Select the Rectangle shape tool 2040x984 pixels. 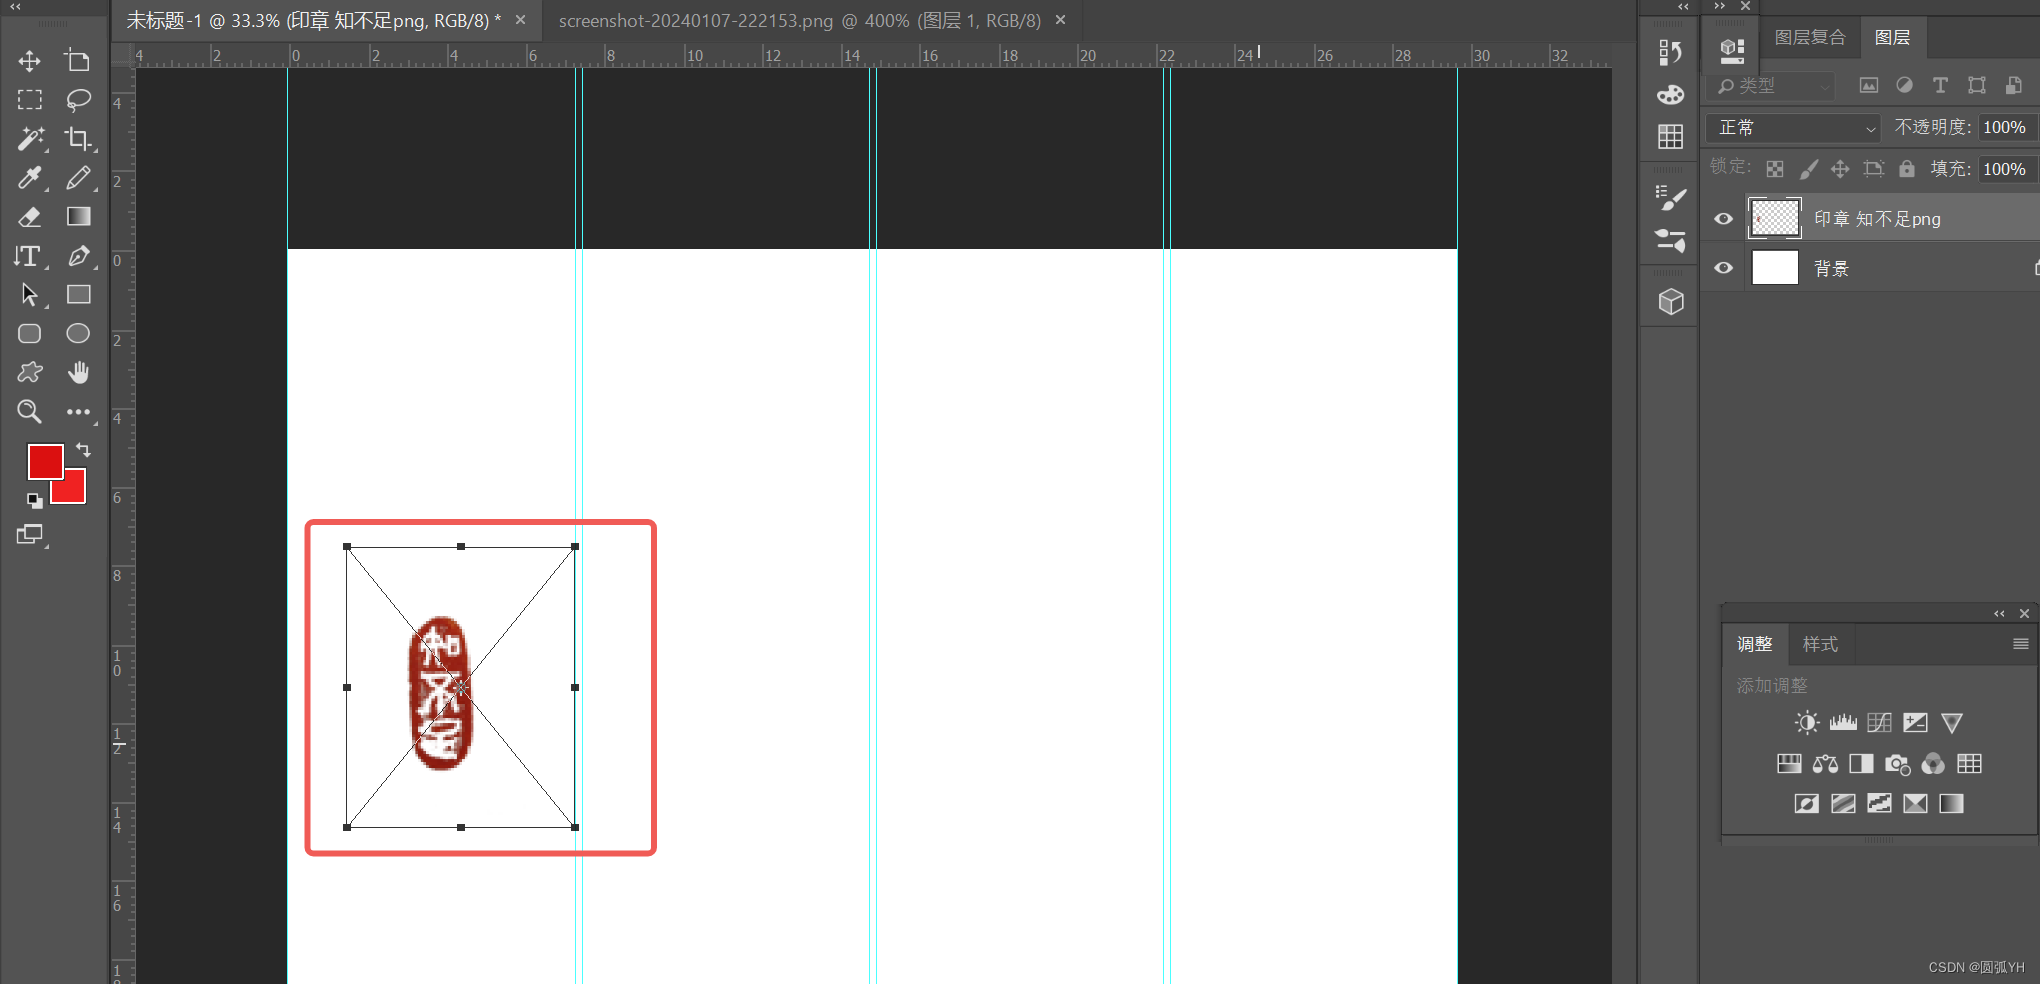tap(78, 294)
